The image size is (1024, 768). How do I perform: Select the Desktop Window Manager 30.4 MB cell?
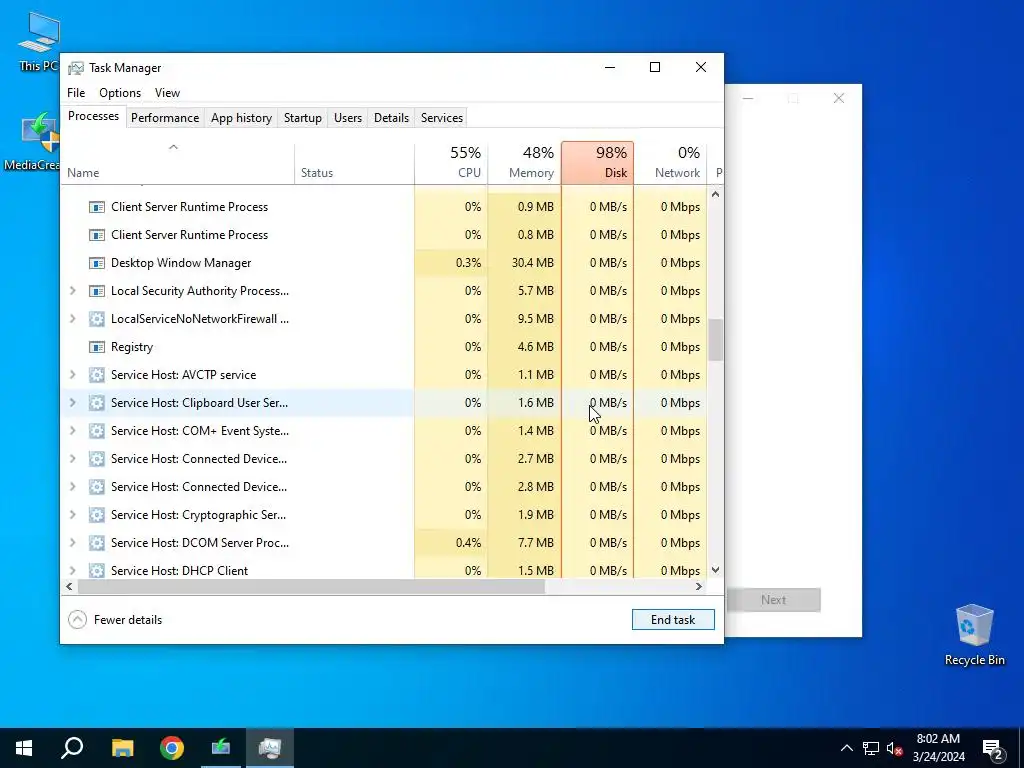(x=524, y=263)
